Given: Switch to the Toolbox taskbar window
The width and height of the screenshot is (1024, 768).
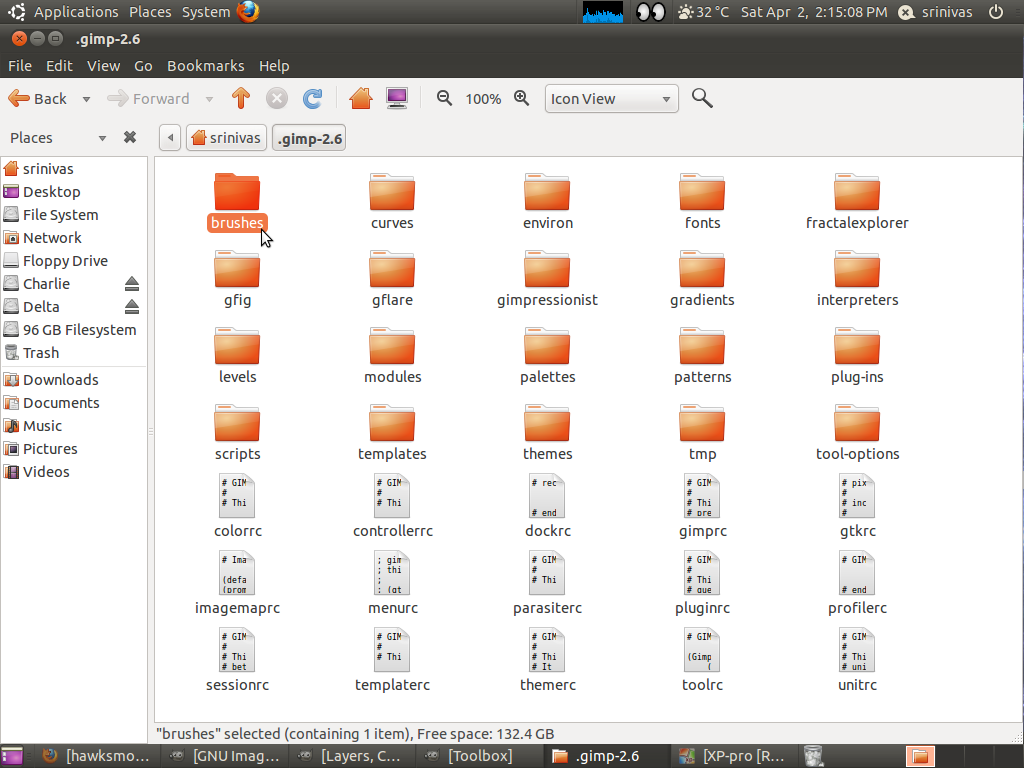Looking at the screenshot, I should point(480,756).
